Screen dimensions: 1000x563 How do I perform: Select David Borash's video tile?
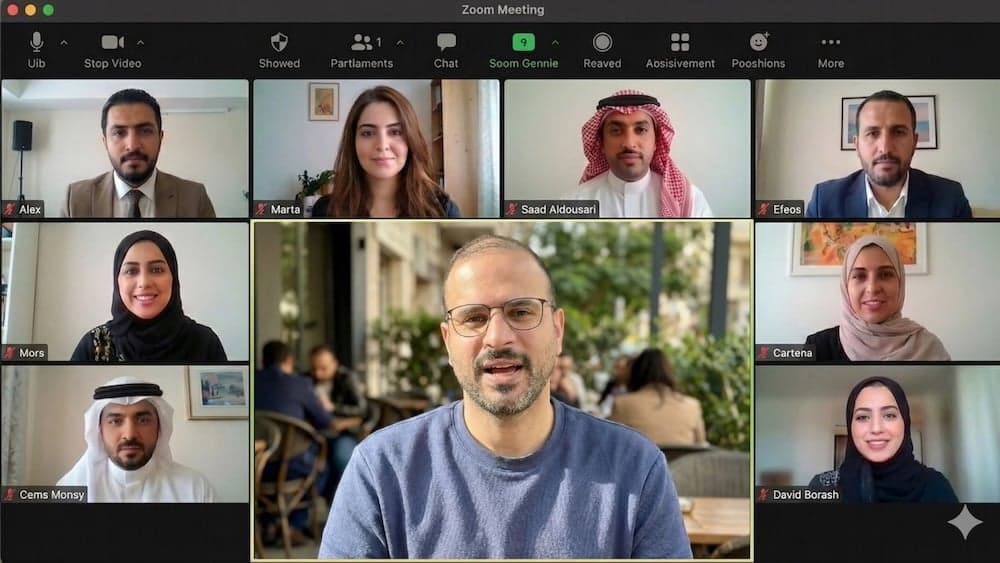coord(878,434)
